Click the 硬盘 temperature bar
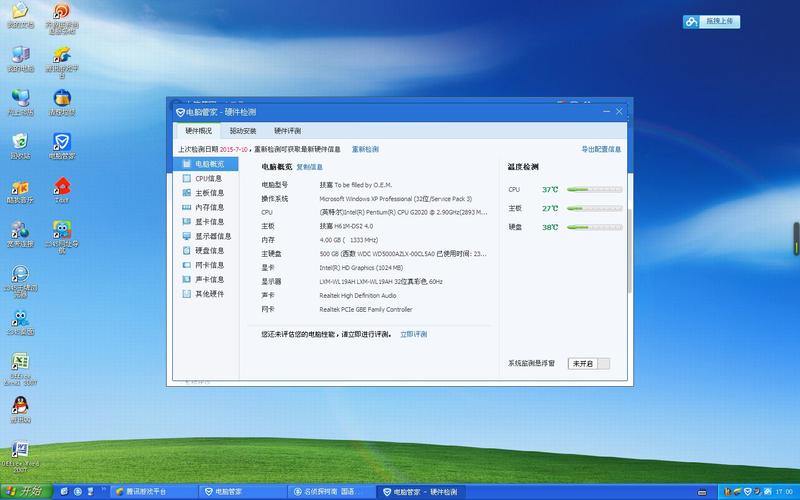800x500 pixels. click(594, 227)
